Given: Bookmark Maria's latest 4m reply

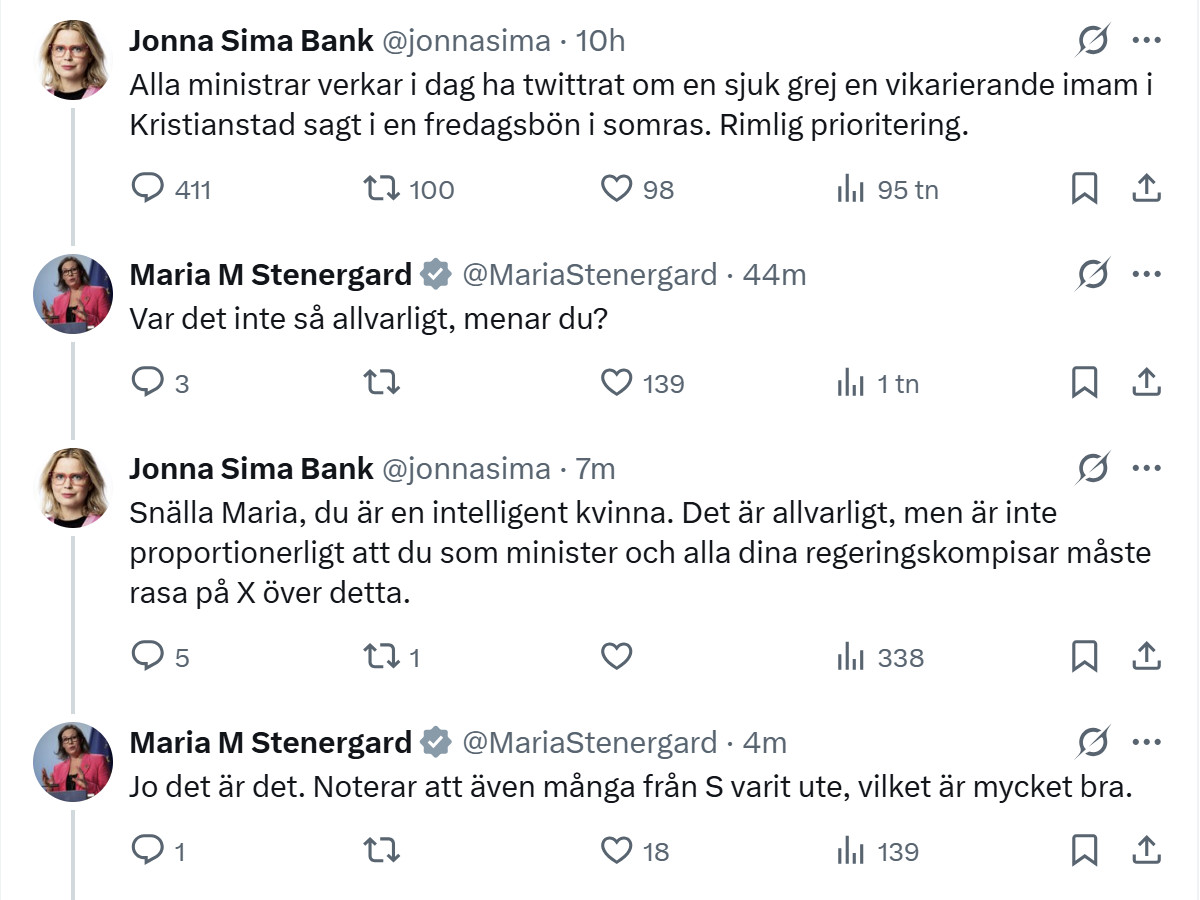Looking at the screenshot, I should [x=1084, y=851].
